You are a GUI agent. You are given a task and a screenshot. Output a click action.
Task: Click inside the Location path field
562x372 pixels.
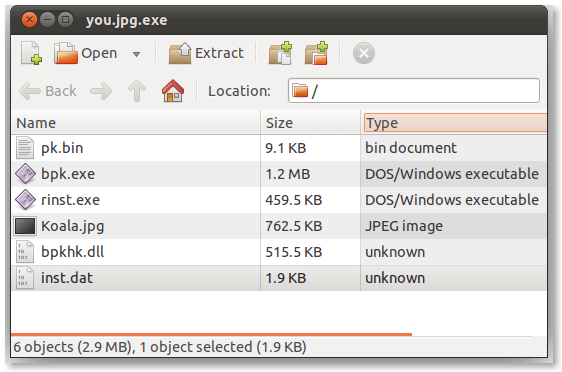(414, 91)
